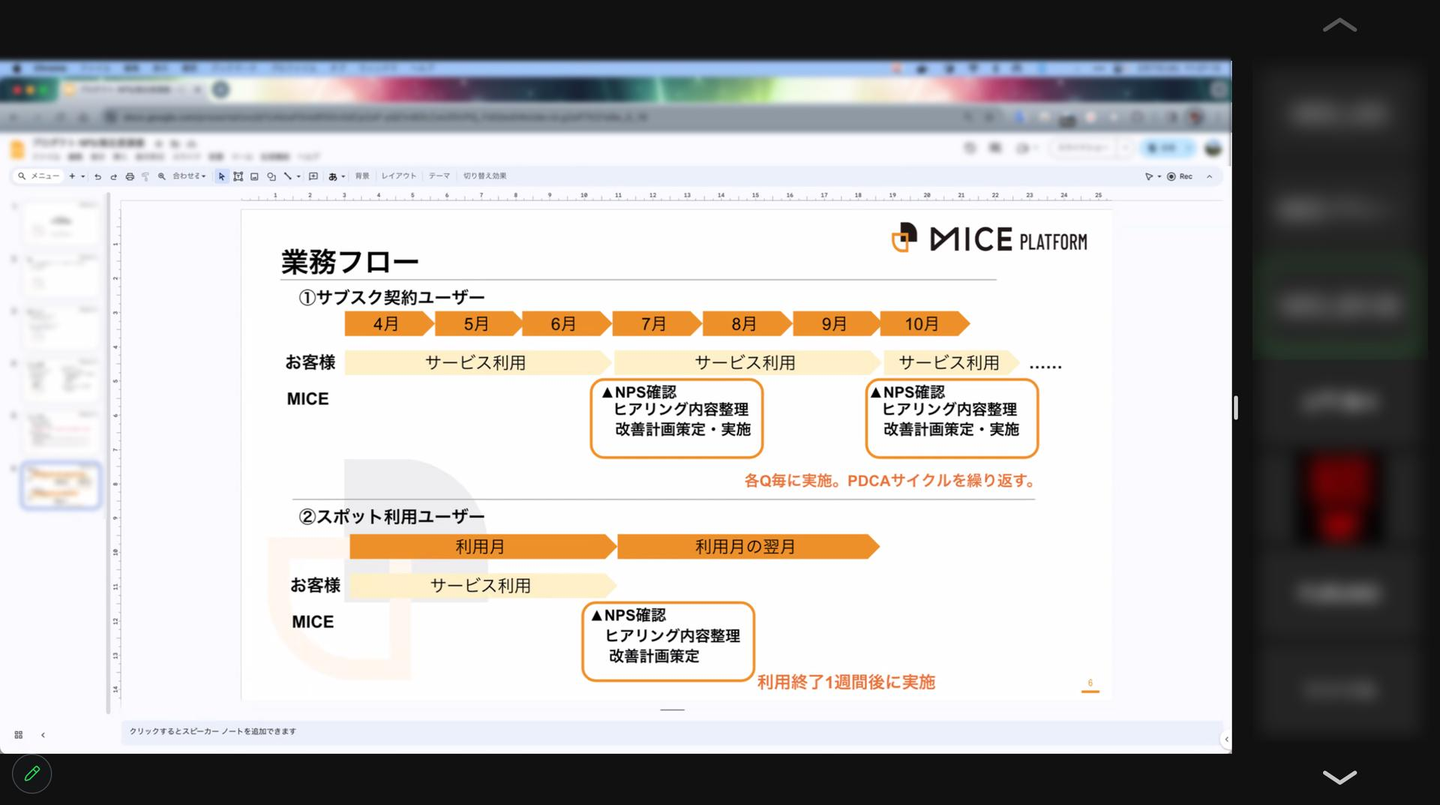
Task: Undo the last action
Action: [98, 176]
